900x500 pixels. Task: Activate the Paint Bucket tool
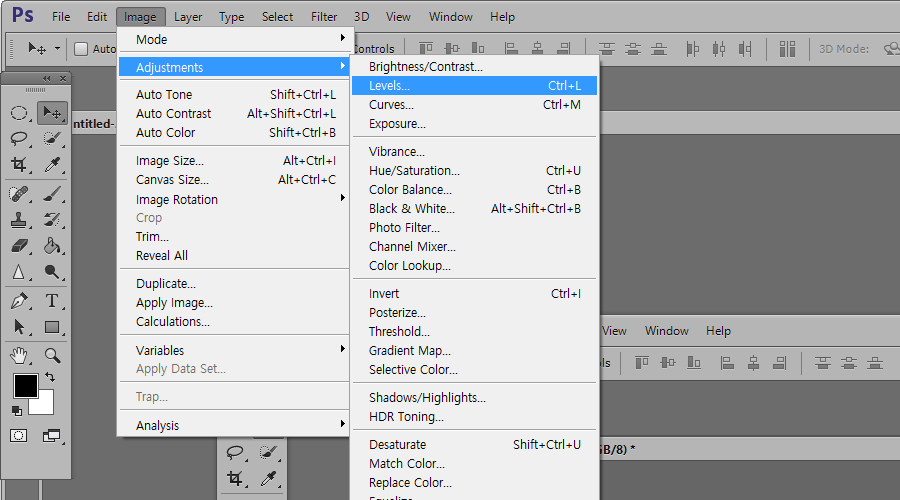pyautogui.click(x=52, y=246)
